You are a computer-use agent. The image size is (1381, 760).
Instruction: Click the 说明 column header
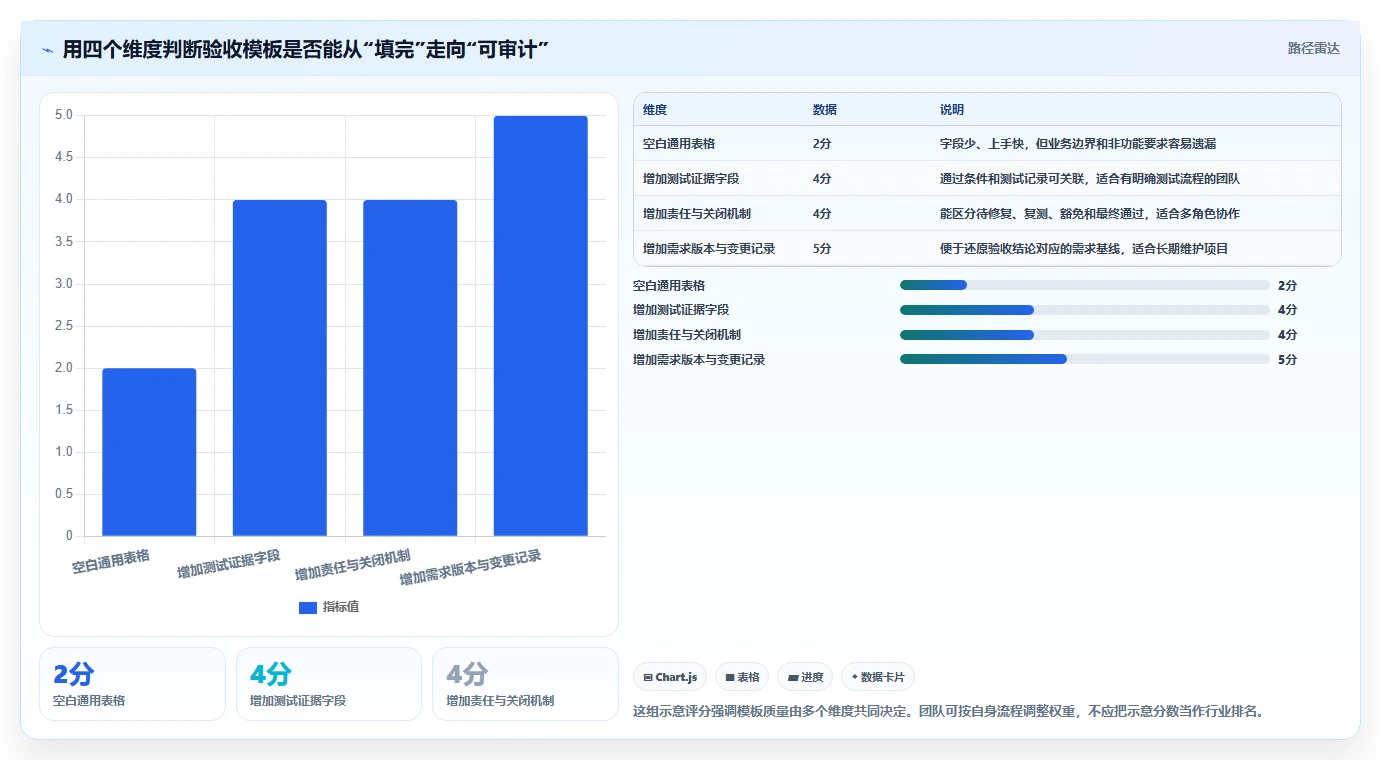[952, 110]
